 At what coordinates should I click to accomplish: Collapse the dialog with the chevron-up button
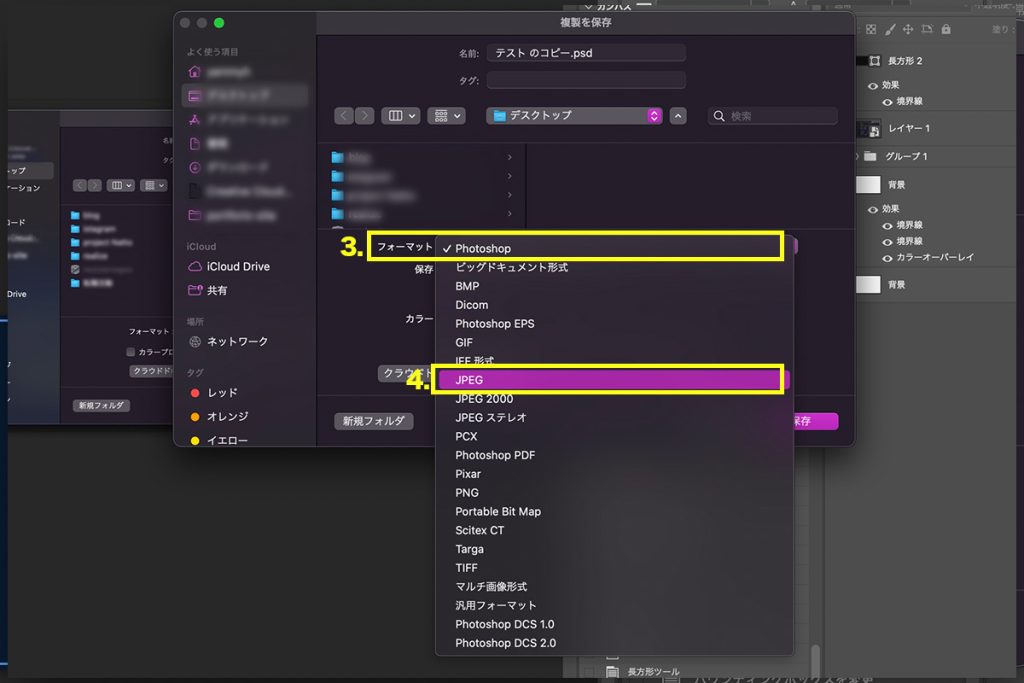point(678,116)
